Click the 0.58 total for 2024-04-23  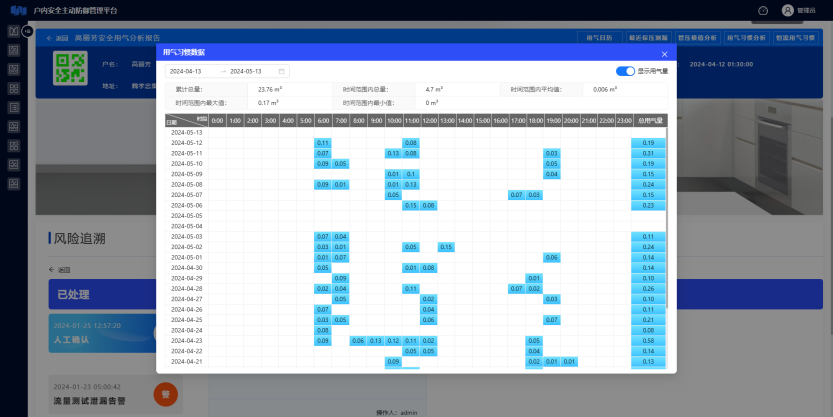(648, 341)
